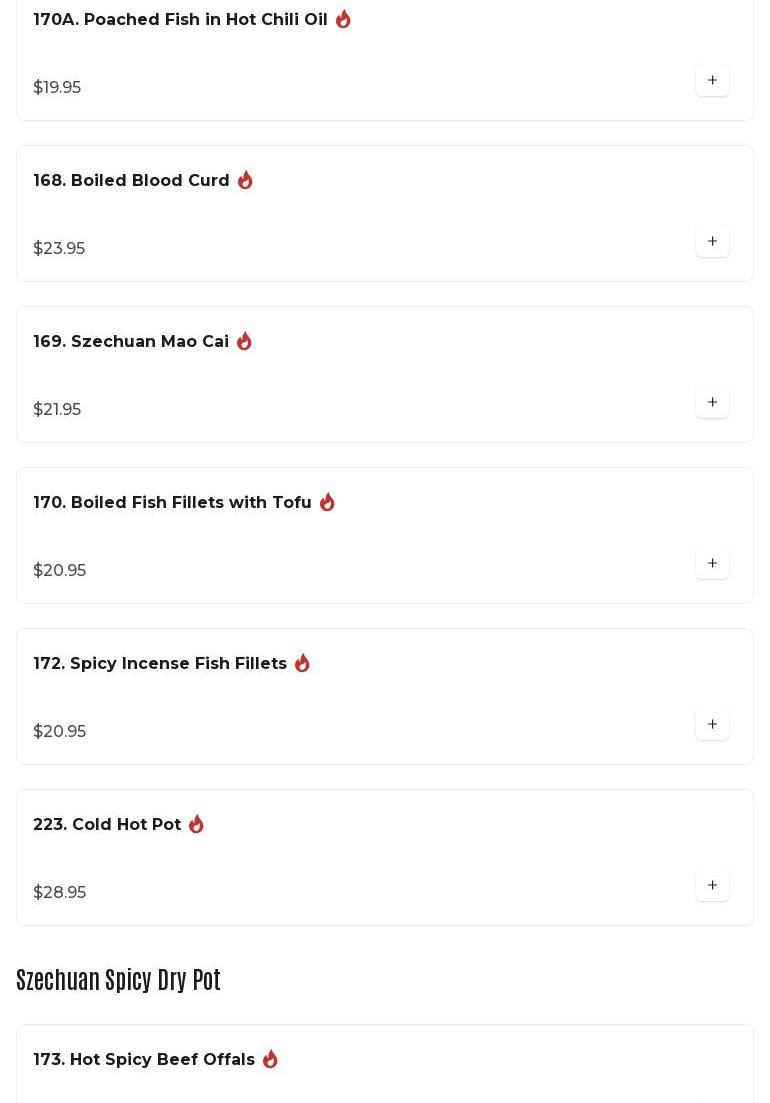Click flame icon next to Boiled Blood Curd
The height and width of the screenshot is (1103, 770).
[245, 180]
